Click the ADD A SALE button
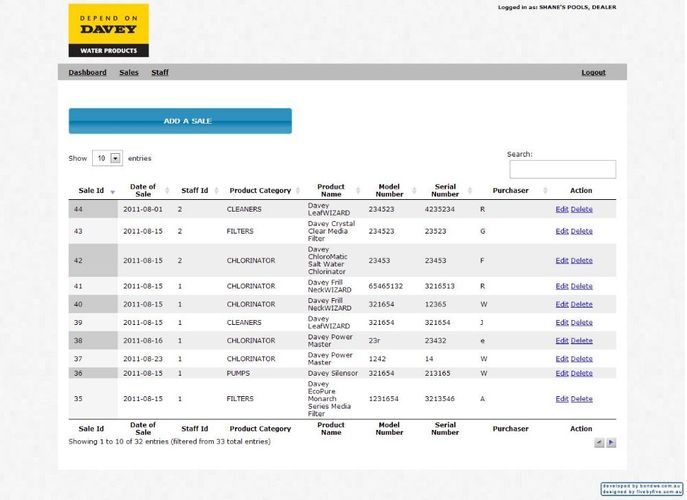The width and height of the screenshot is (687, 500). click(180, 121)
